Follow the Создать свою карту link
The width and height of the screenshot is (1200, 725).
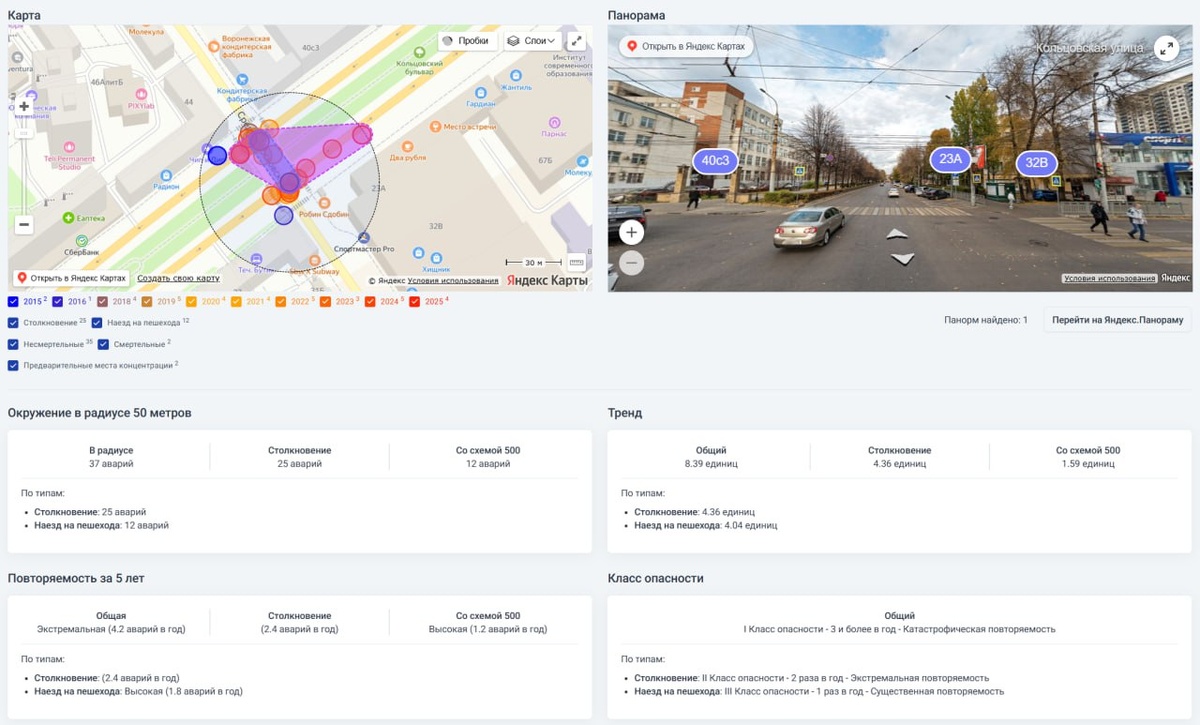[x=178, y=278]
